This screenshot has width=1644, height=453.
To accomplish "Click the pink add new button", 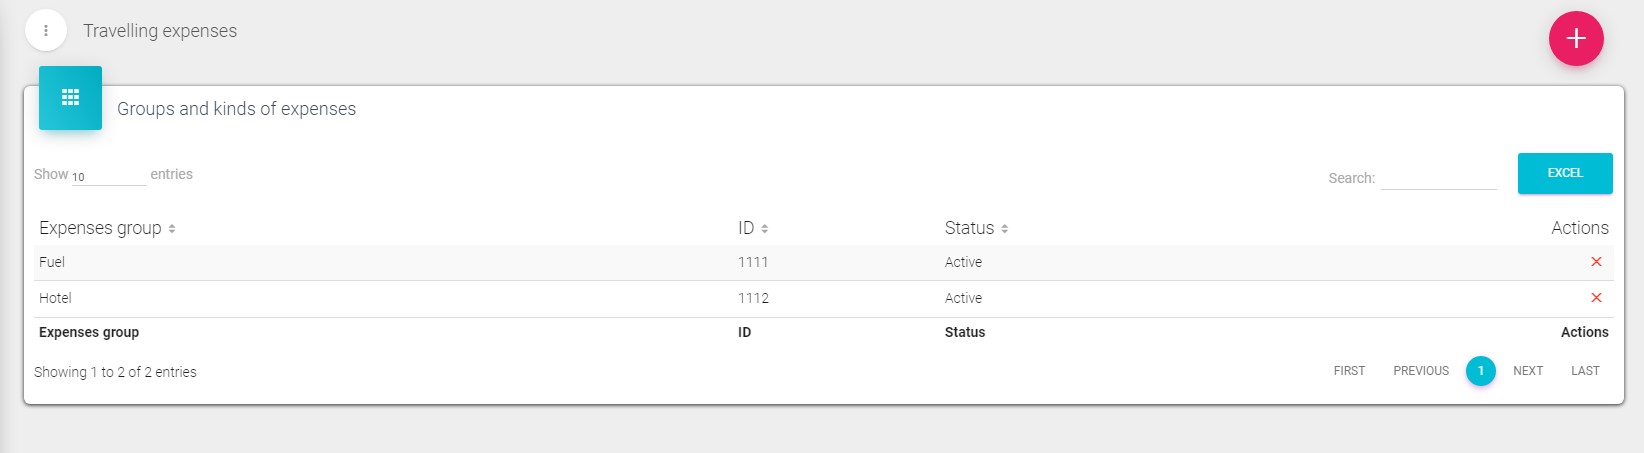I will coord(1575,38).
